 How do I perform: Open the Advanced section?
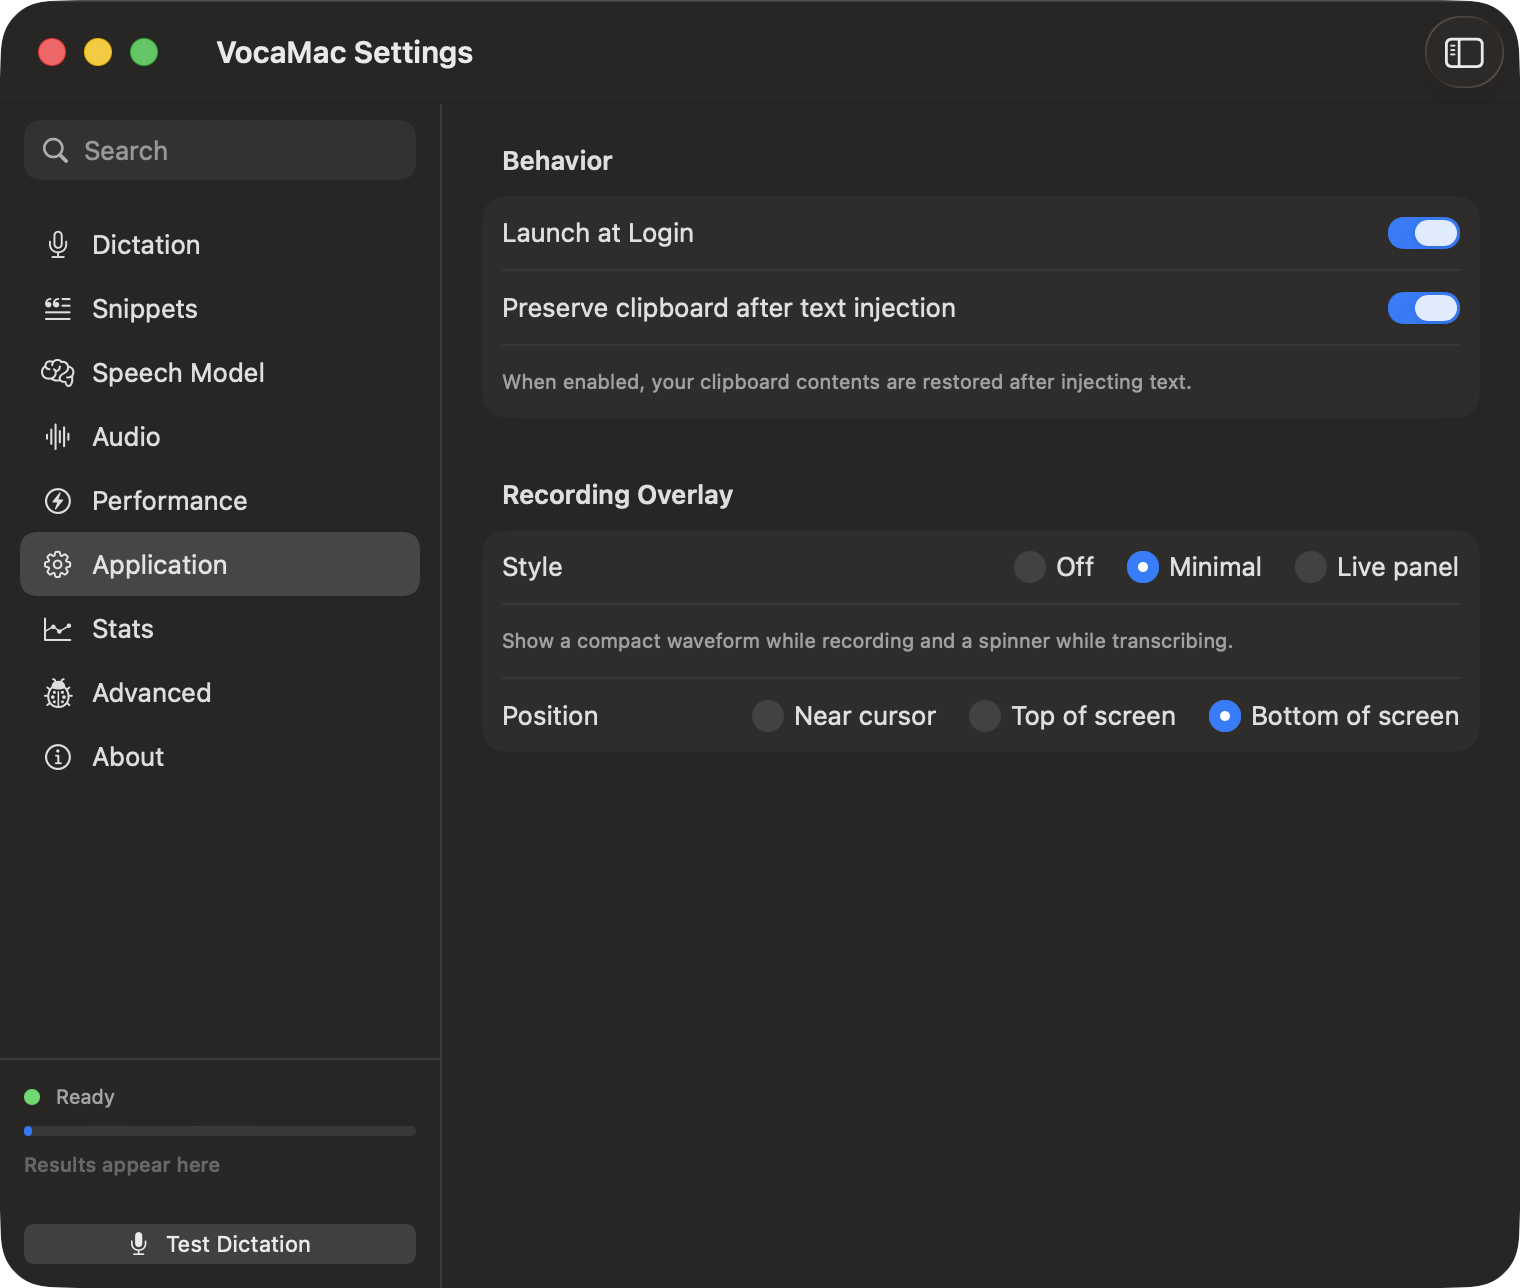(x=220, y=693)
